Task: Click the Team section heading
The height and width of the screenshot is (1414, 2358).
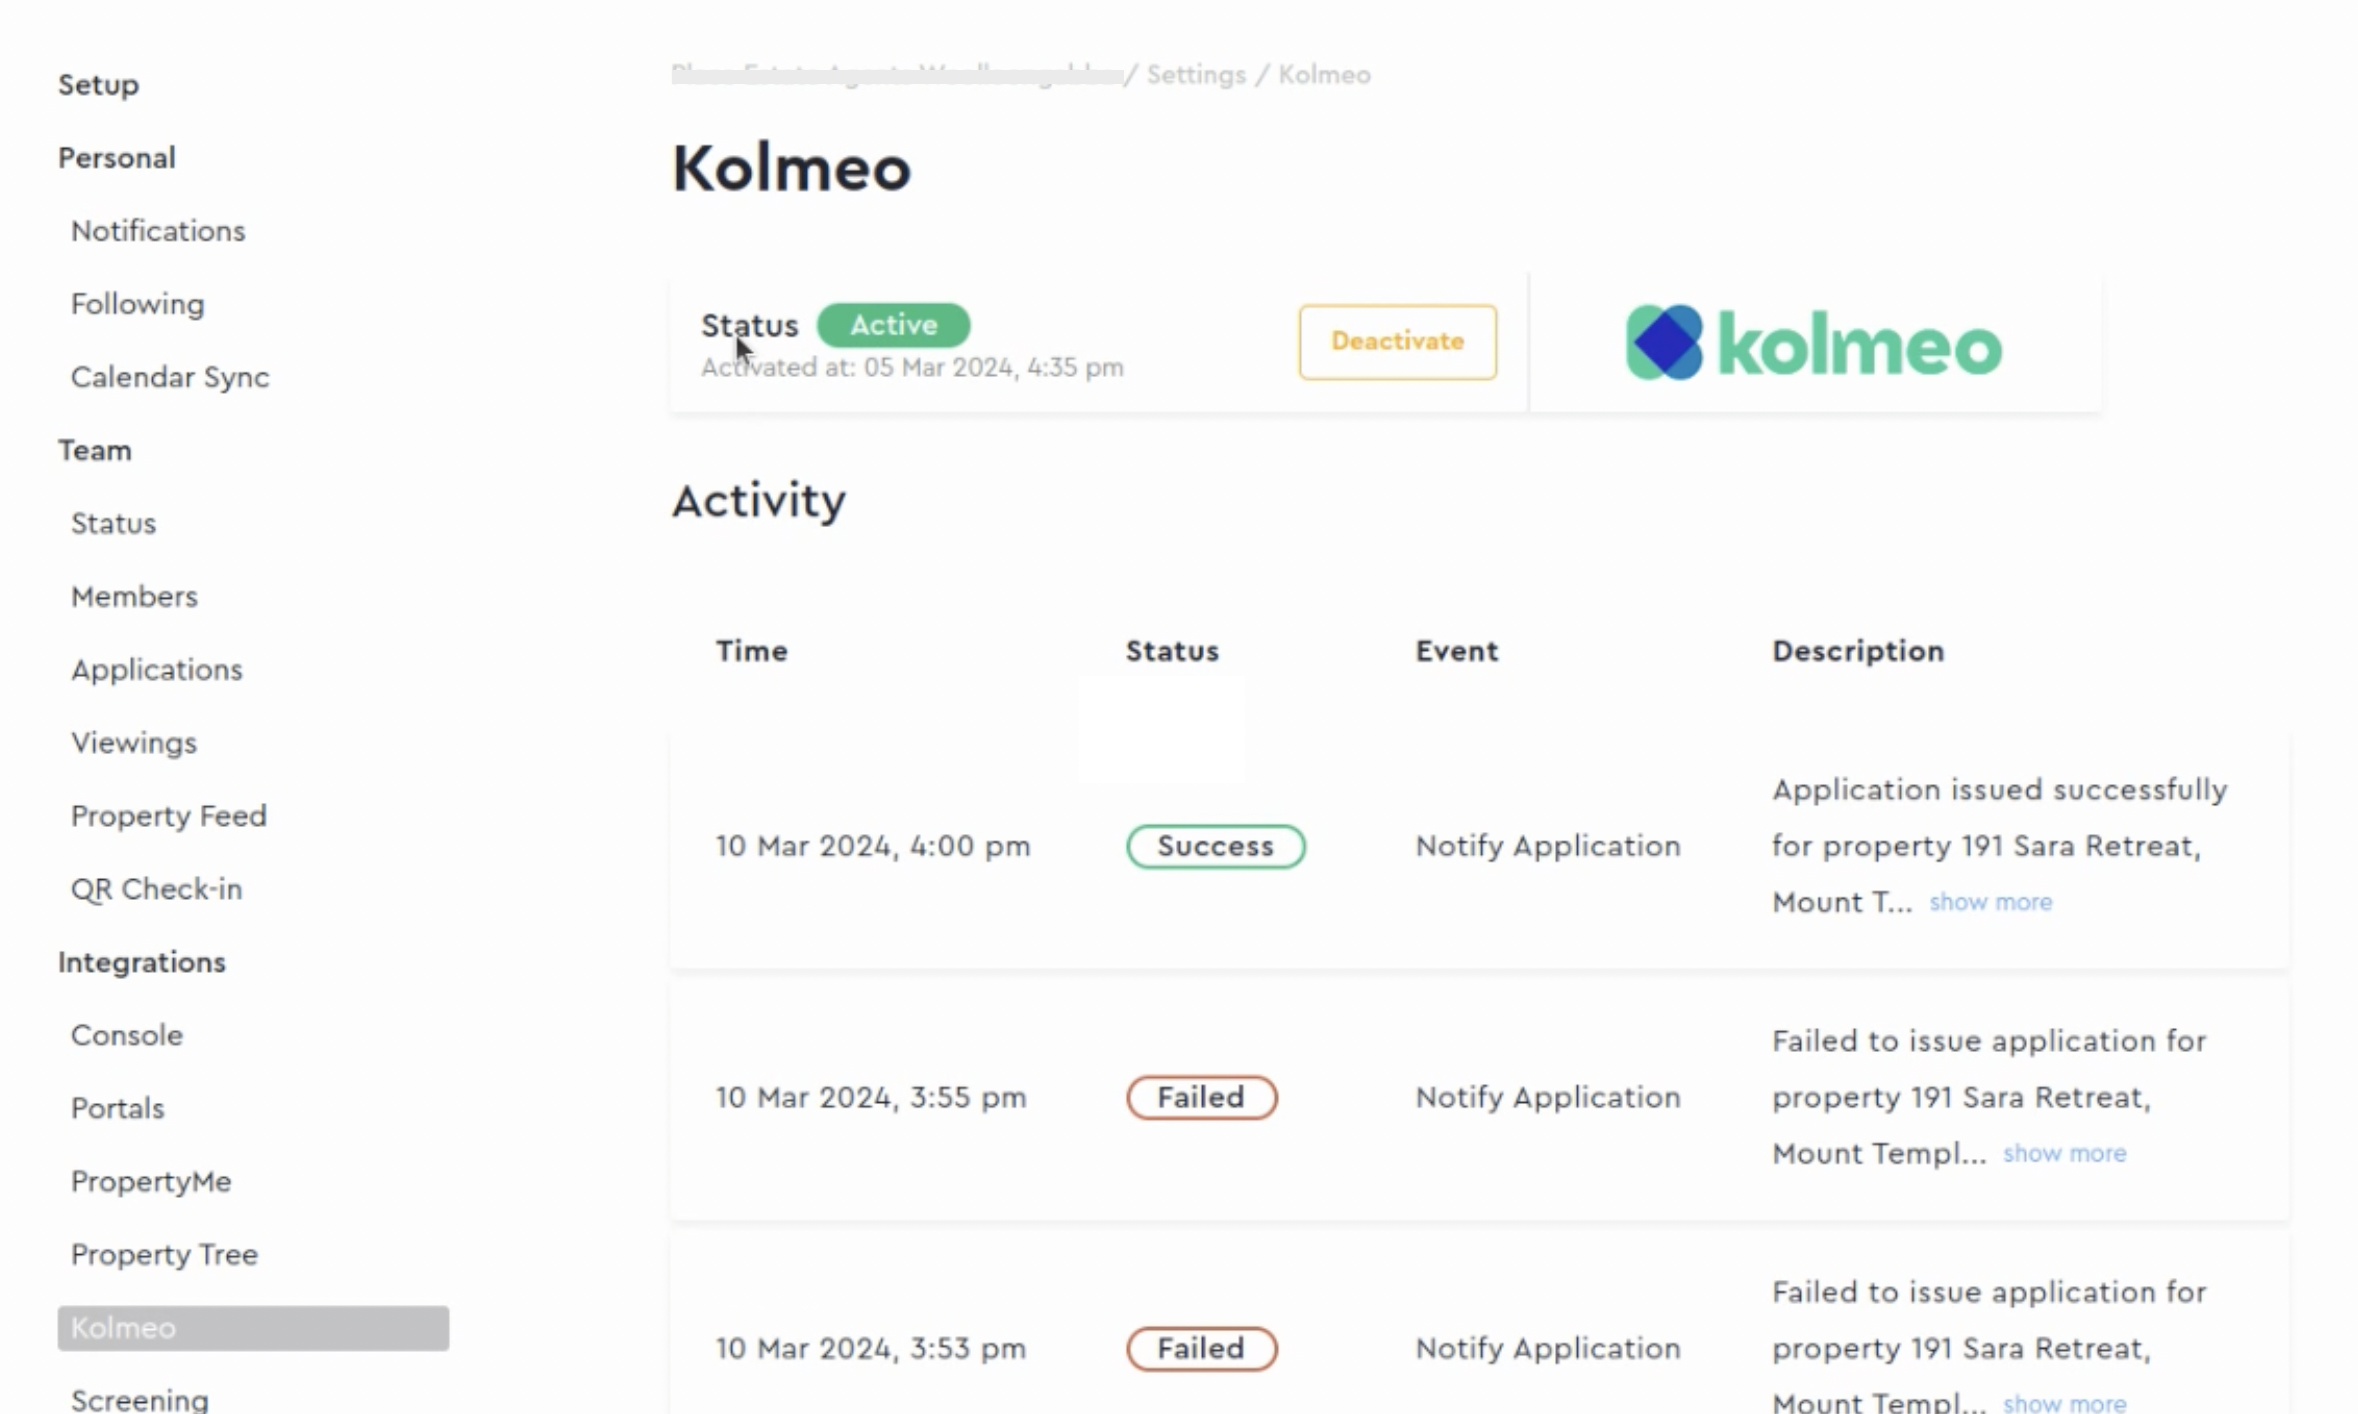Action: click(95, 450)
